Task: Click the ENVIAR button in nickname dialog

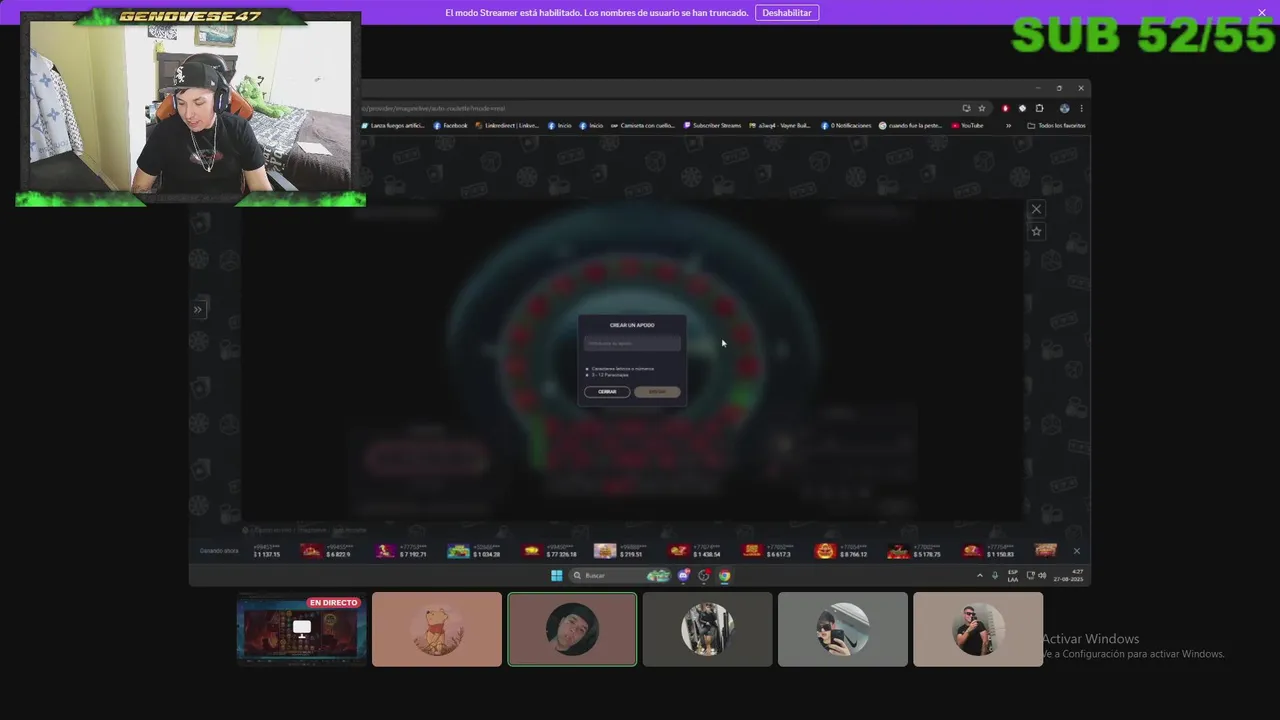Action: click(657, 392)
